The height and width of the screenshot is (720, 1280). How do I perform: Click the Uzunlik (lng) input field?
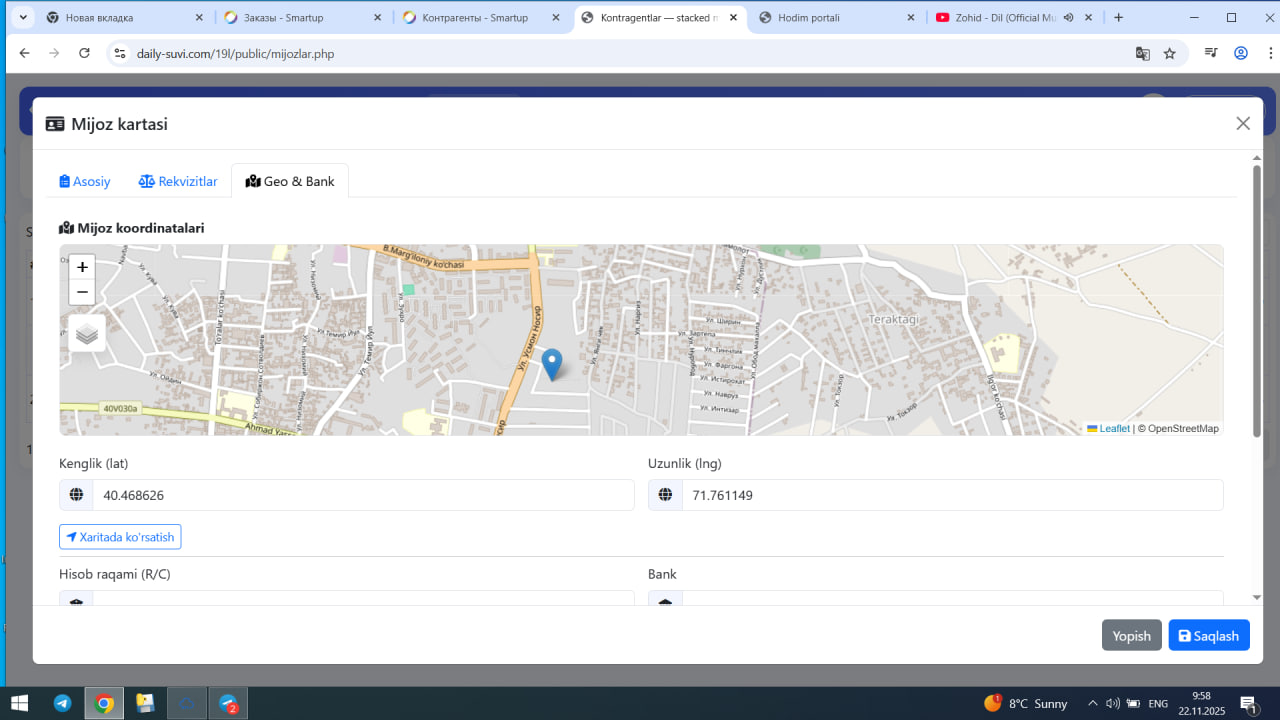[x=952, y=495]
